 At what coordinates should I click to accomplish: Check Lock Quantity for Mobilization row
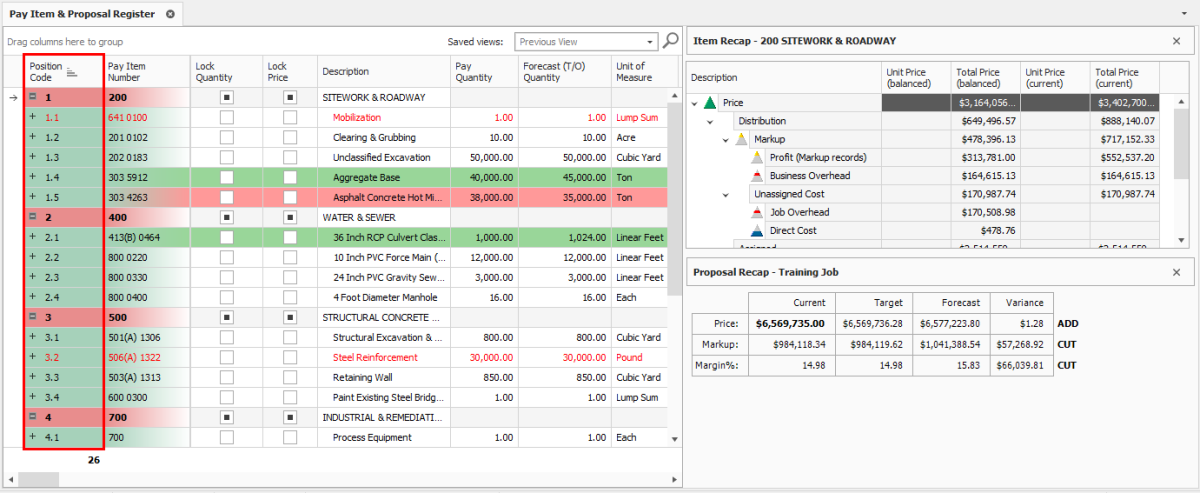tap(227, 118)
